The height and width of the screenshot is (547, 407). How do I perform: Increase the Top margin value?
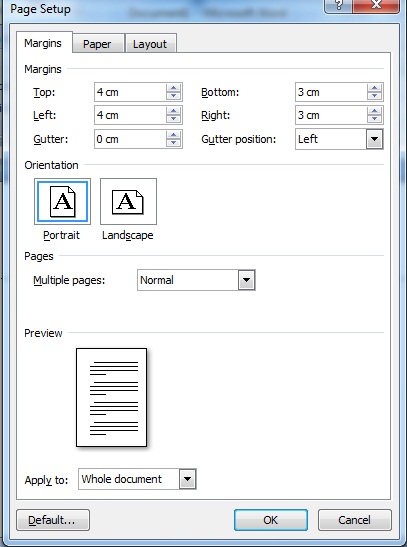[173, 88]
